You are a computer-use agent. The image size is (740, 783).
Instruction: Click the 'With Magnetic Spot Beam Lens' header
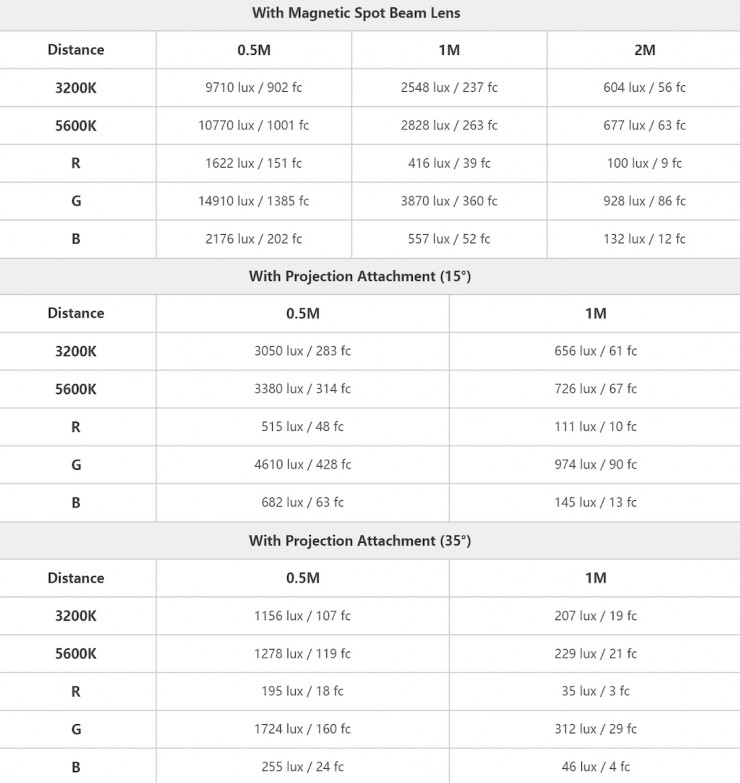coord(370,13)
